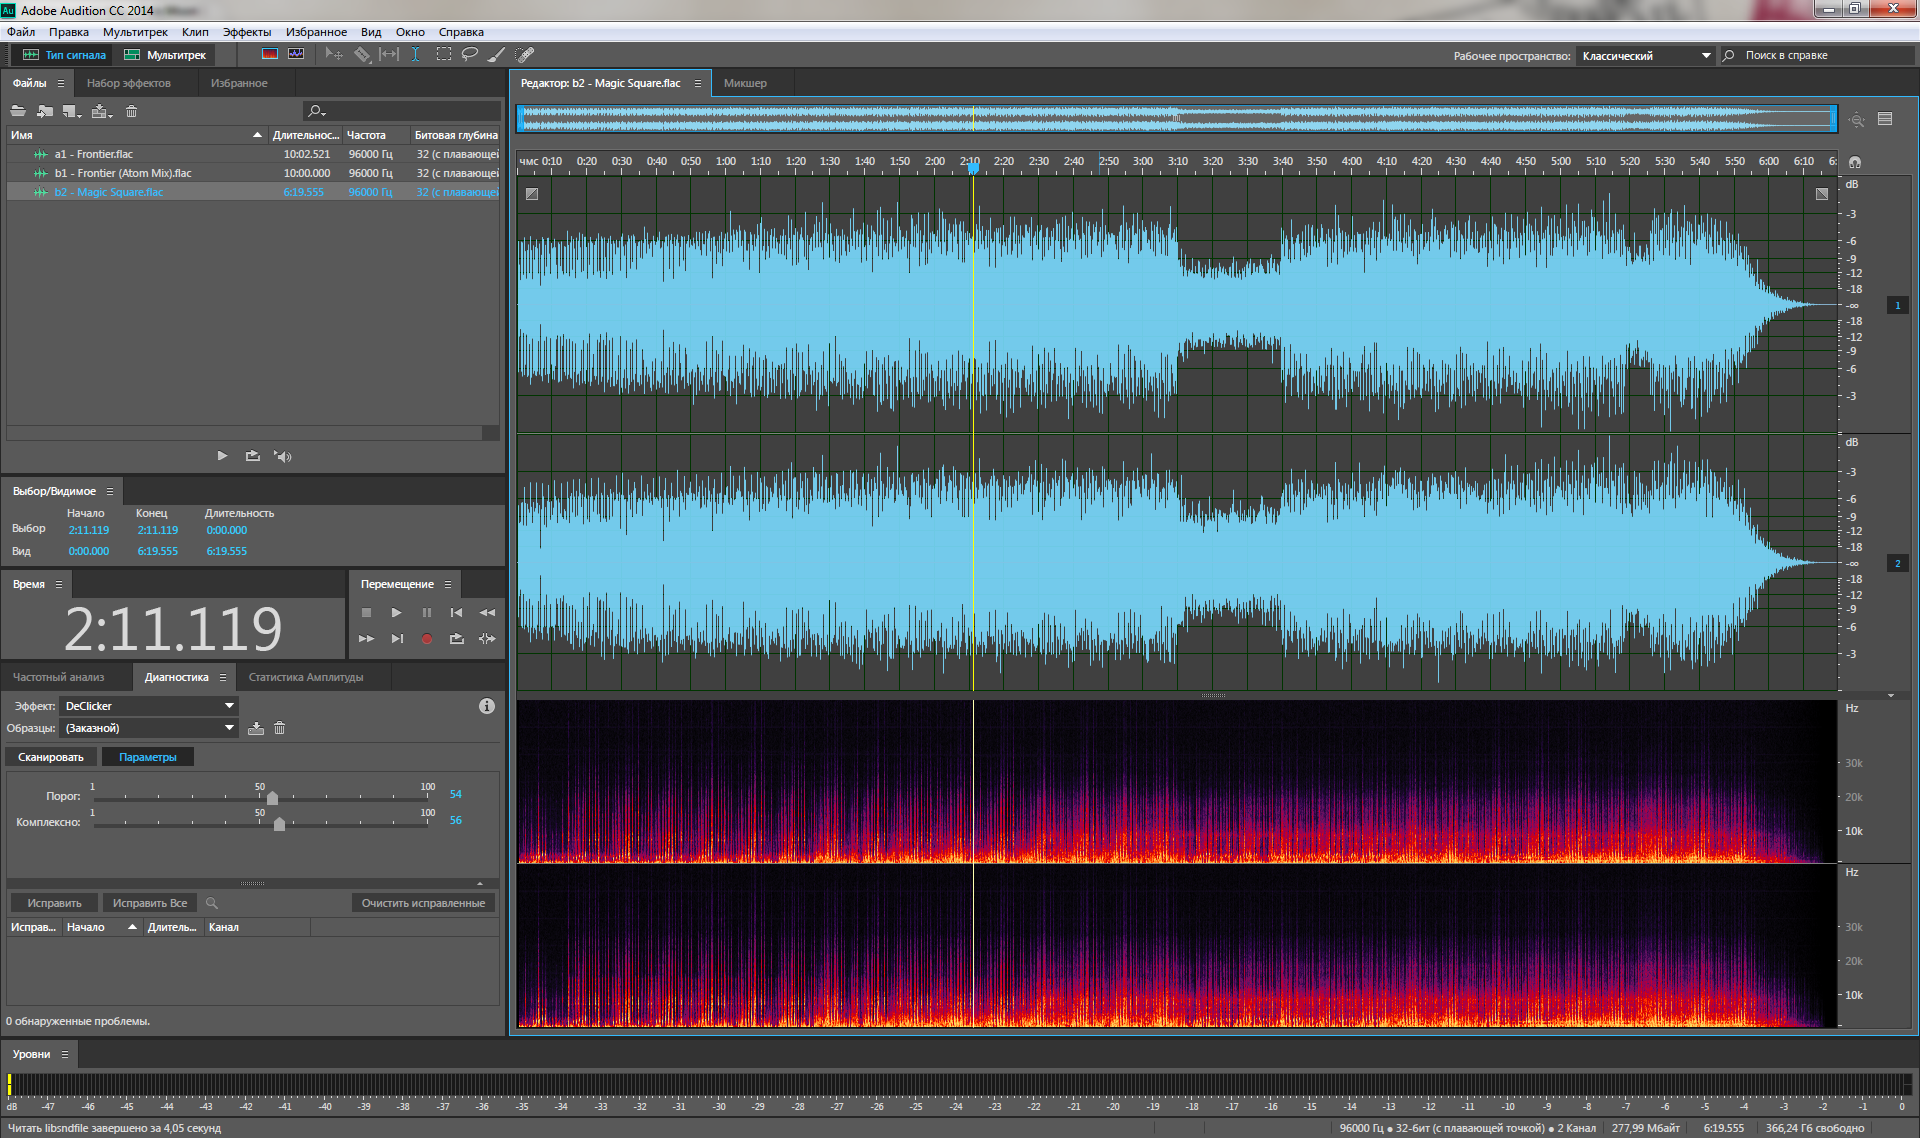Delete diagnostics preset trash icon
Viewport: 1920px width, 1138px height.
pos(280,728)
